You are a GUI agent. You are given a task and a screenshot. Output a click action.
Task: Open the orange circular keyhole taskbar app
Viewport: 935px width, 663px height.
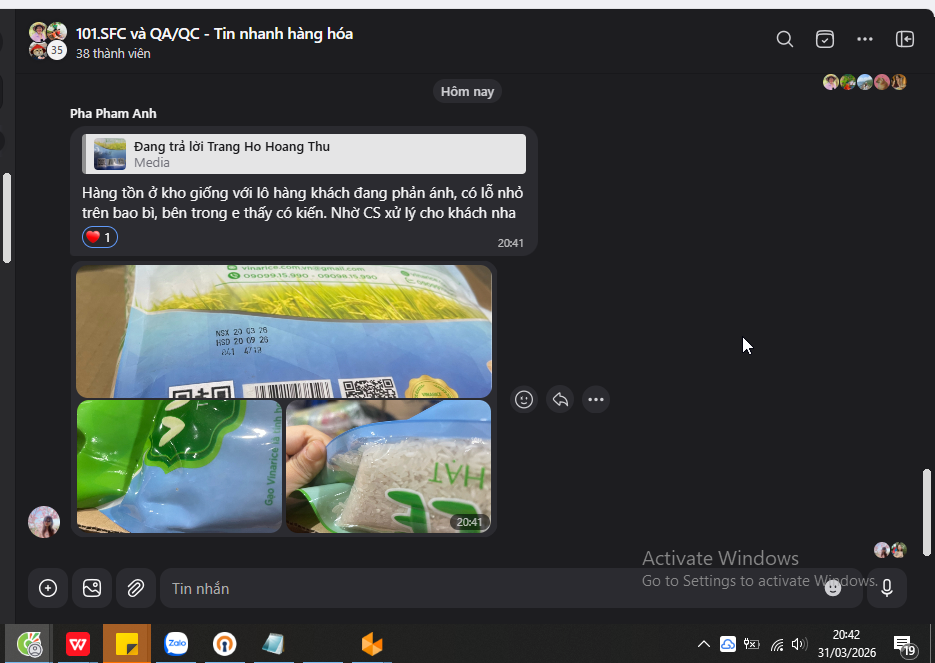(x=225, y=644)
